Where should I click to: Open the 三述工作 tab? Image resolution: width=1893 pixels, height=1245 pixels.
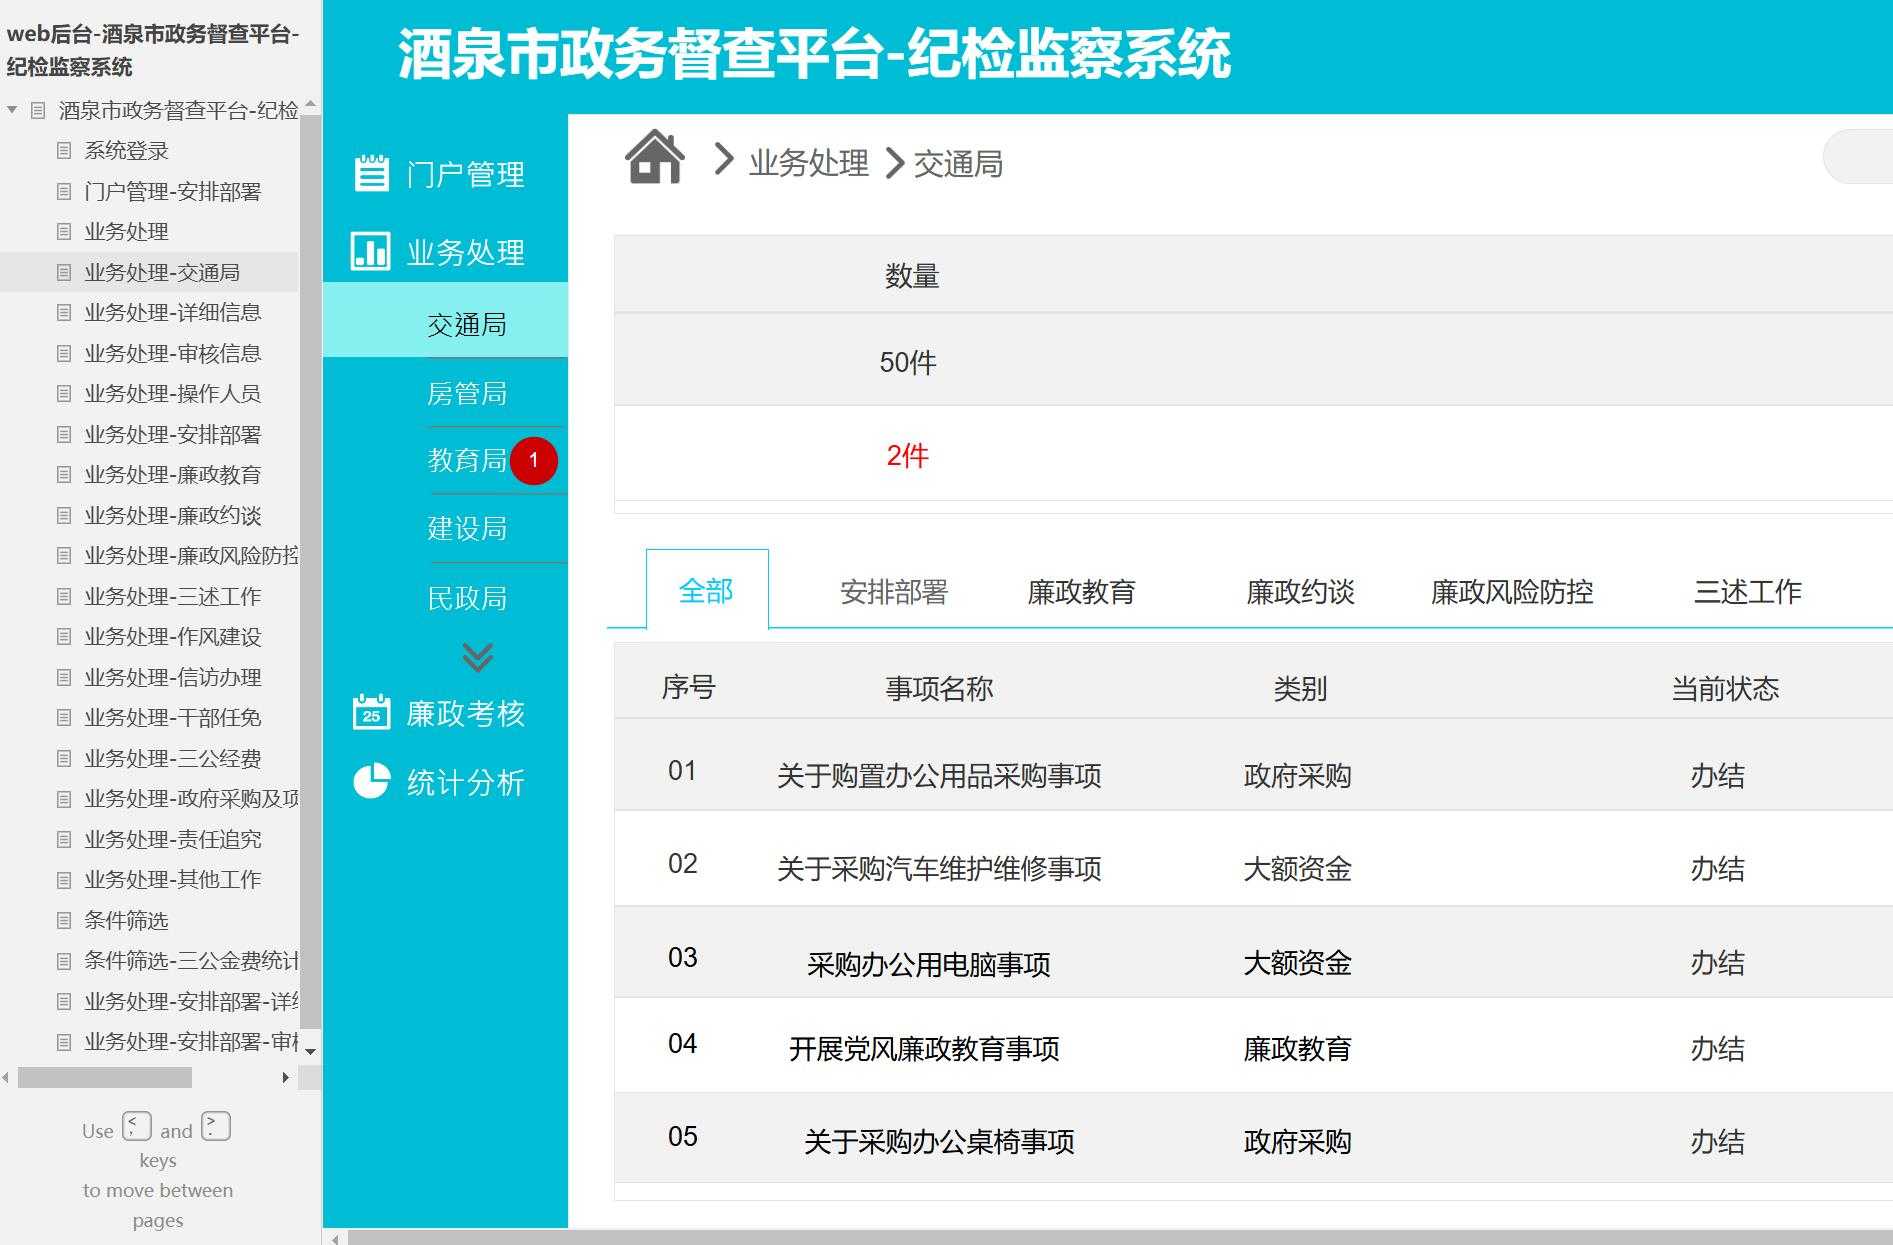[x=1747, y=592]
